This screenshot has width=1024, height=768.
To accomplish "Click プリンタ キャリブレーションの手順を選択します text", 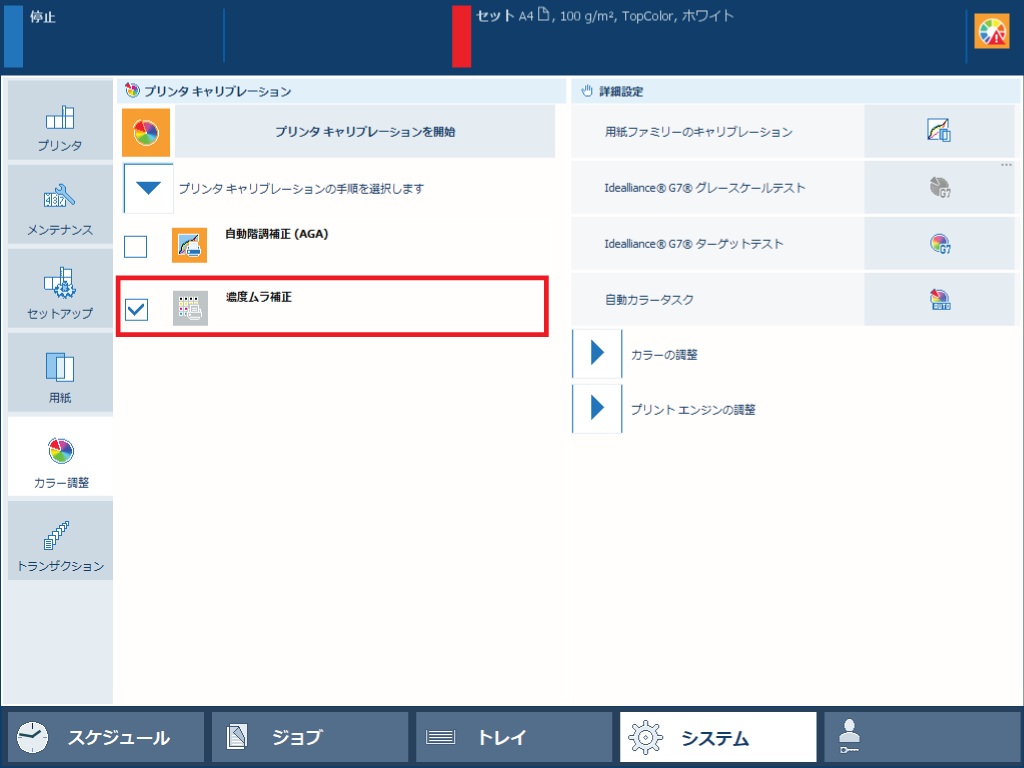I will coord(301,189).
